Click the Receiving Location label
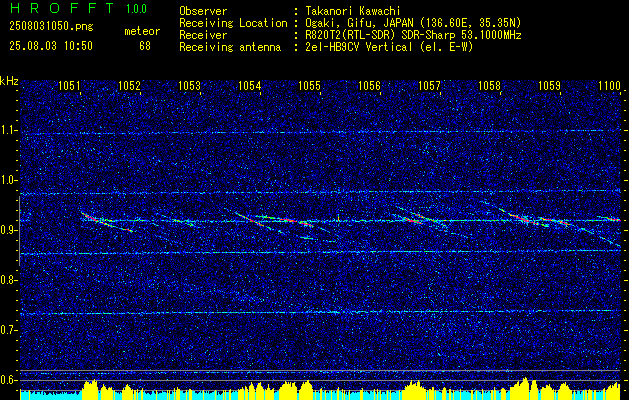 [233, 23]
